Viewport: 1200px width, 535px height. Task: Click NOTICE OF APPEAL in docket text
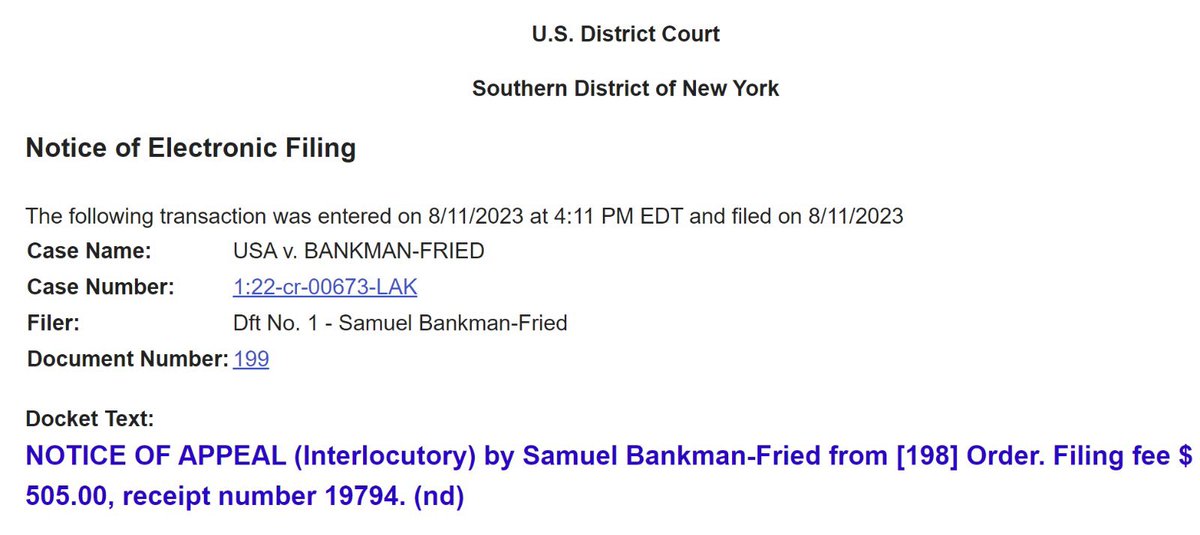(134, 457)
